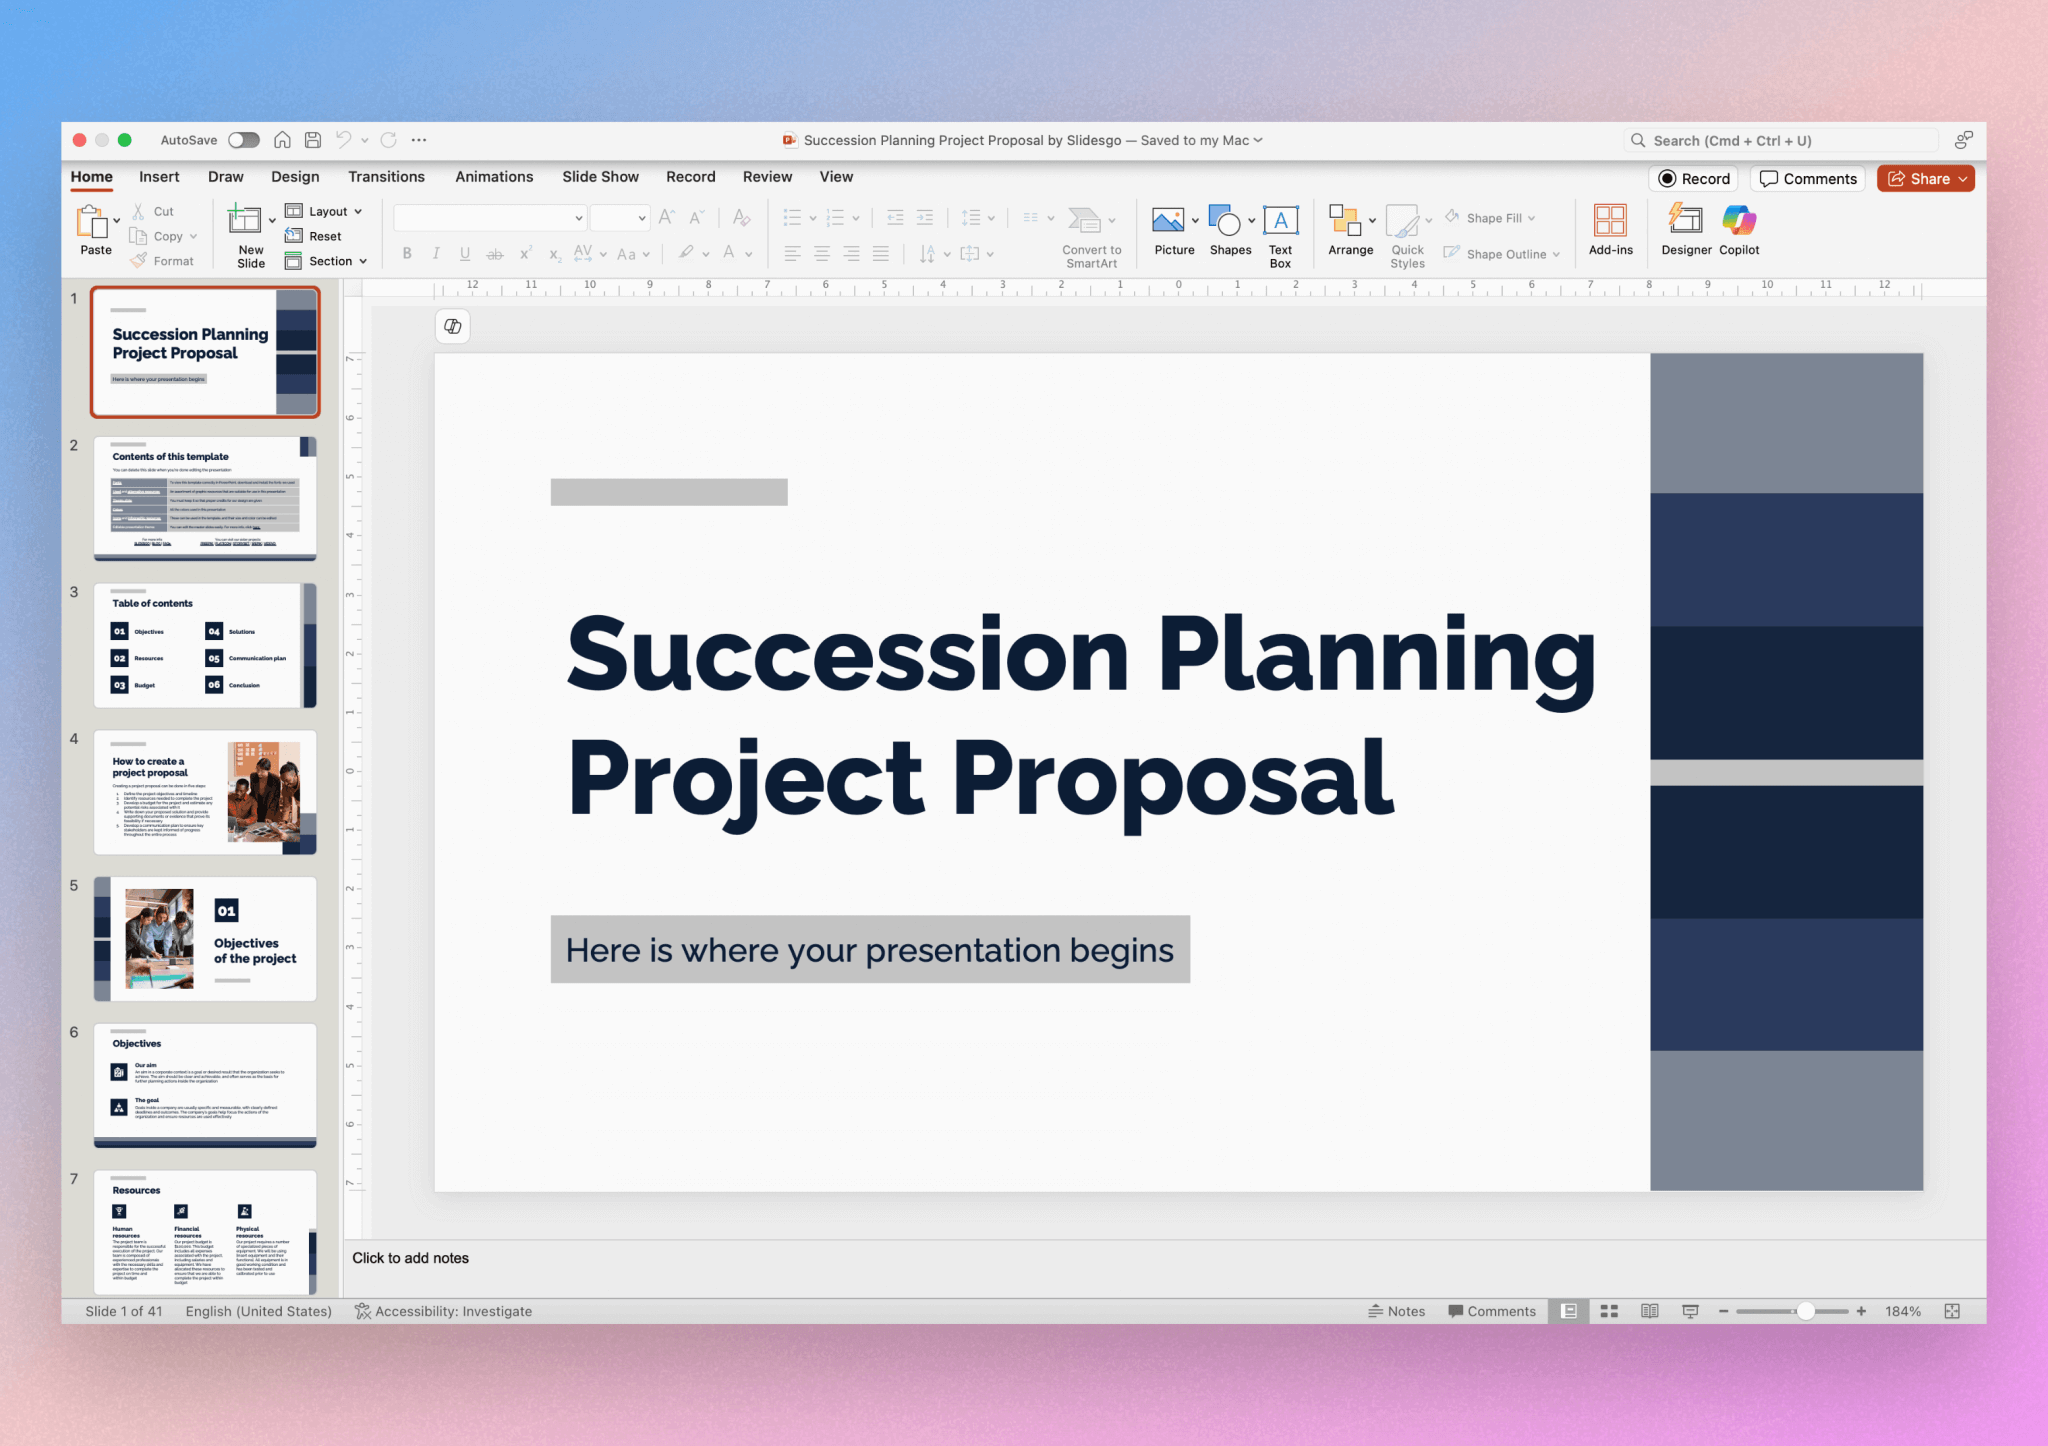This screenshot has width=2048, height=1446.
Task: Expand the Copy dropdown arrow
Action: coord(193,237)
